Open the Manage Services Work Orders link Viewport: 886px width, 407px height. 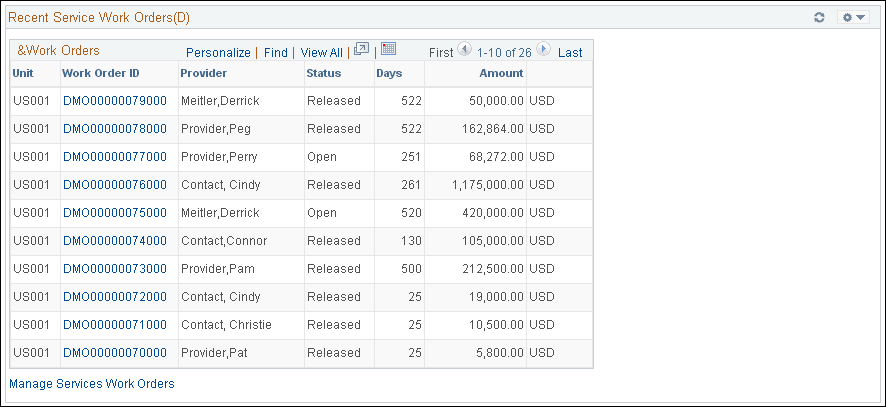(x=92, y=384)
